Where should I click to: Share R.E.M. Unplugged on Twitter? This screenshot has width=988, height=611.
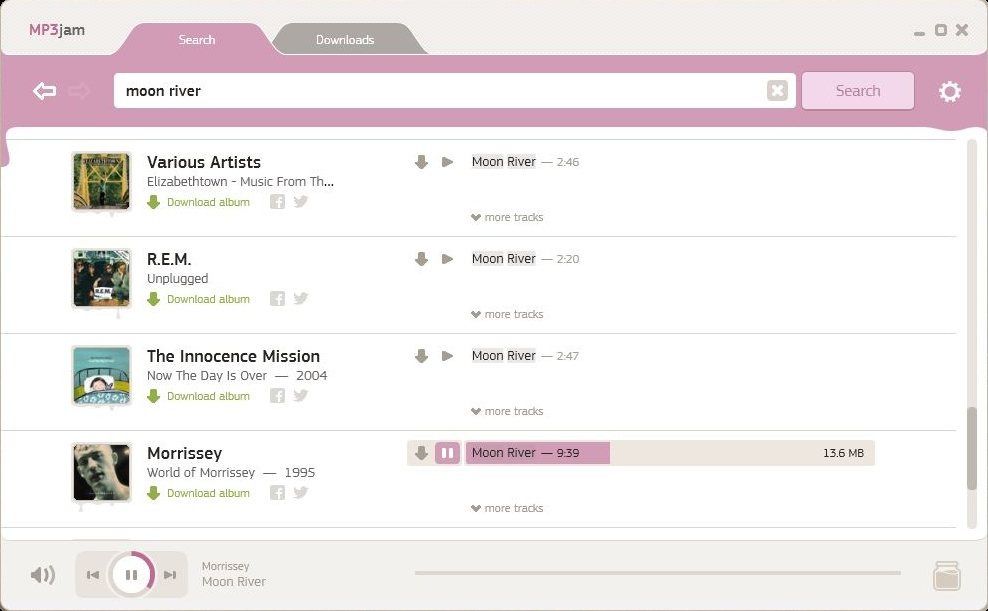301,299
